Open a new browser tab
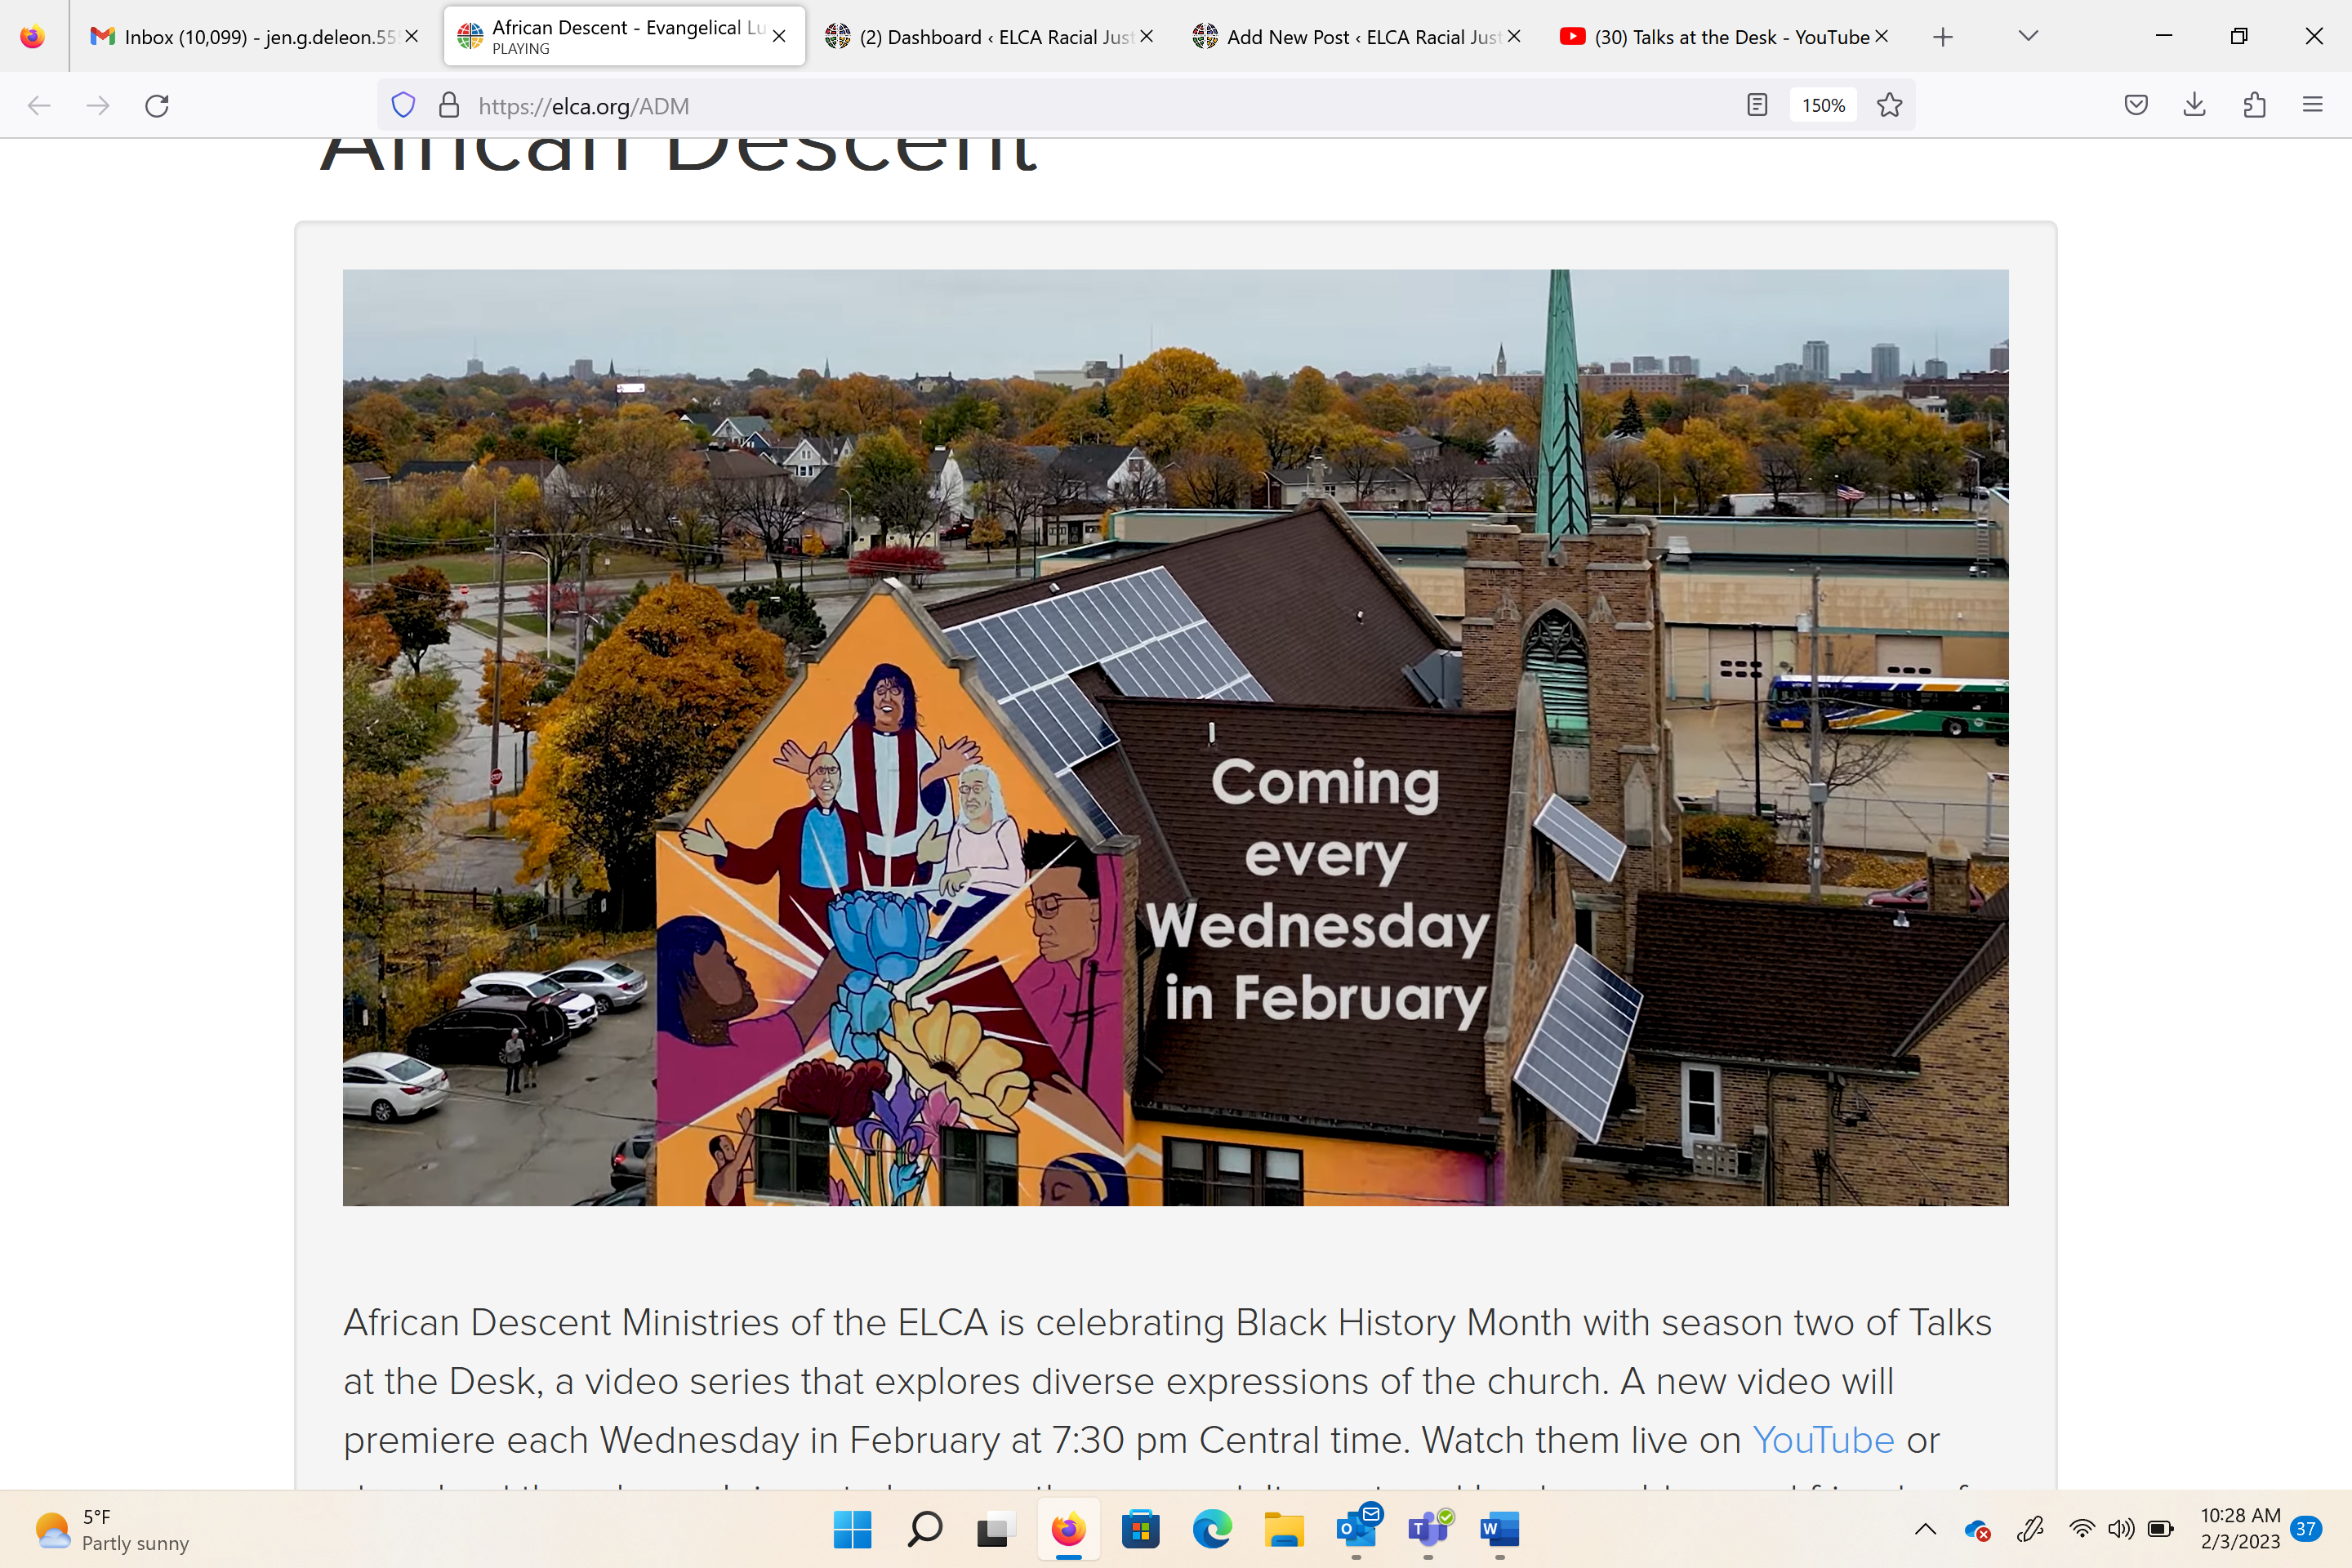Screen dimensions: 2352x1568 pyautogui.click(x=1943, y=37)
